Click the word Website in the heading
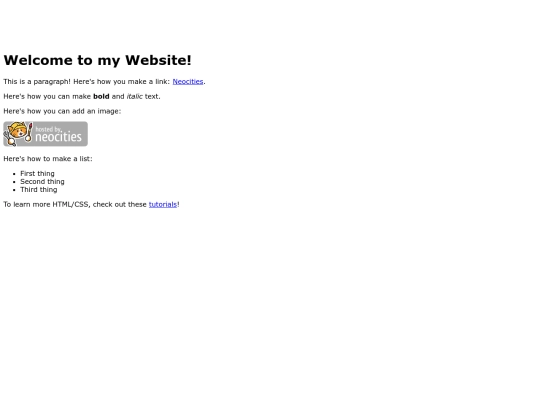Viewport: 540px width, 405px height. [158, 60]
